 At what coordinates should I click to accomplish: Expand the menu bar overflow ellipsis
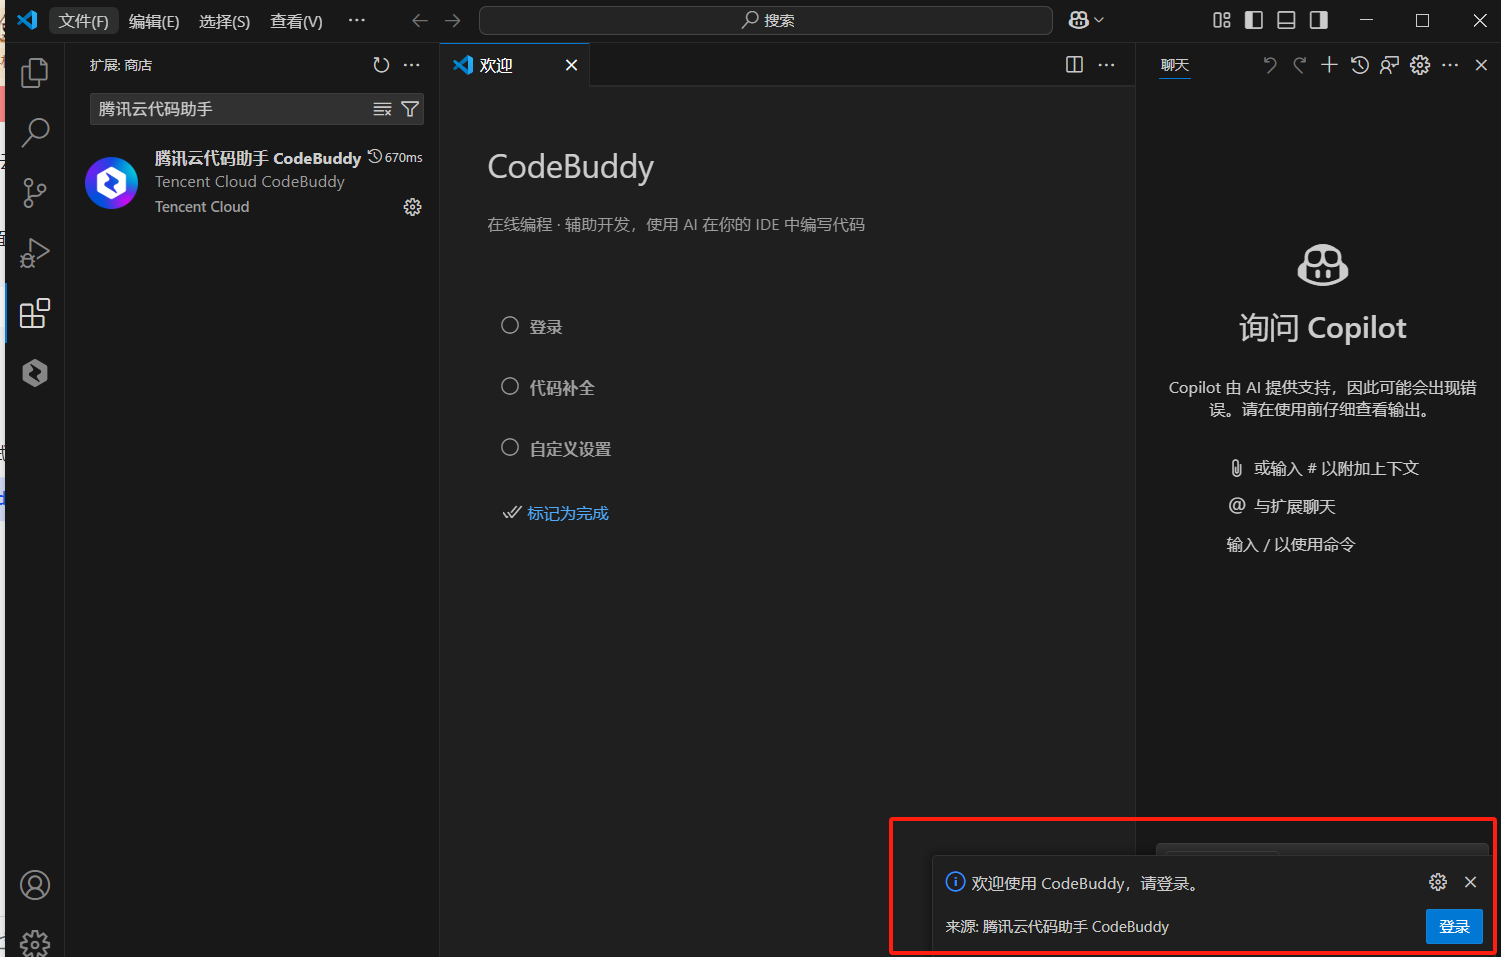357,21
